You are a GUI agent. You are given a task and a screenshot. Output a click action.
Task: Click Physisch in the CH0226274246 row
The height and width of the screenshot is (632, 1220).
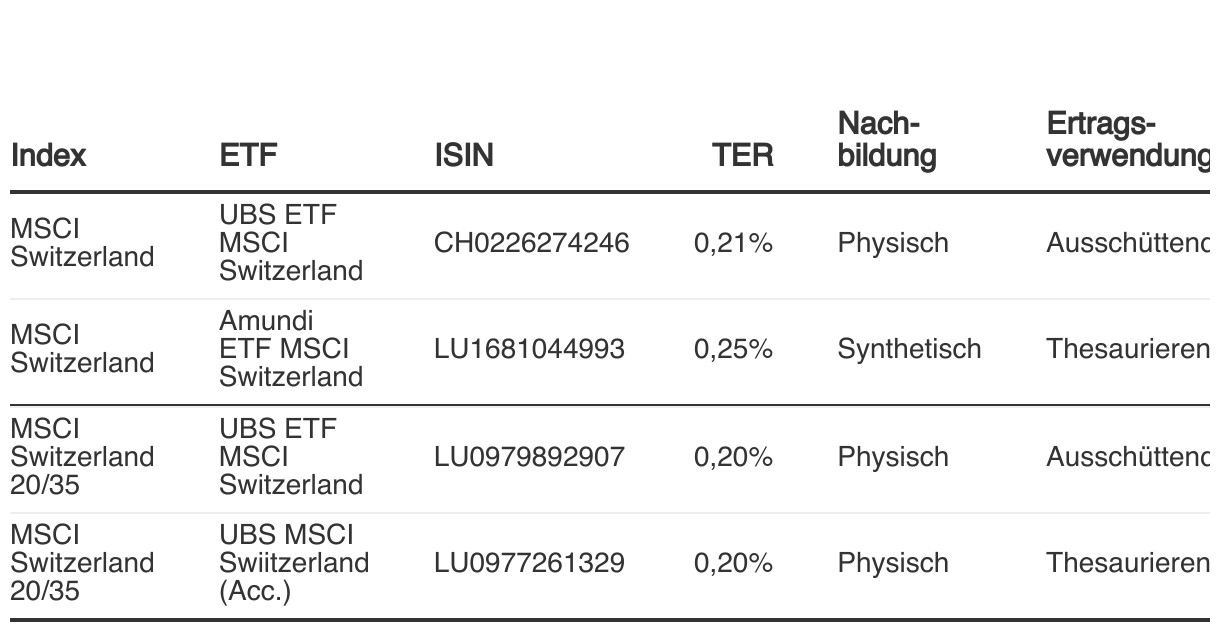(x=893, y=244)
